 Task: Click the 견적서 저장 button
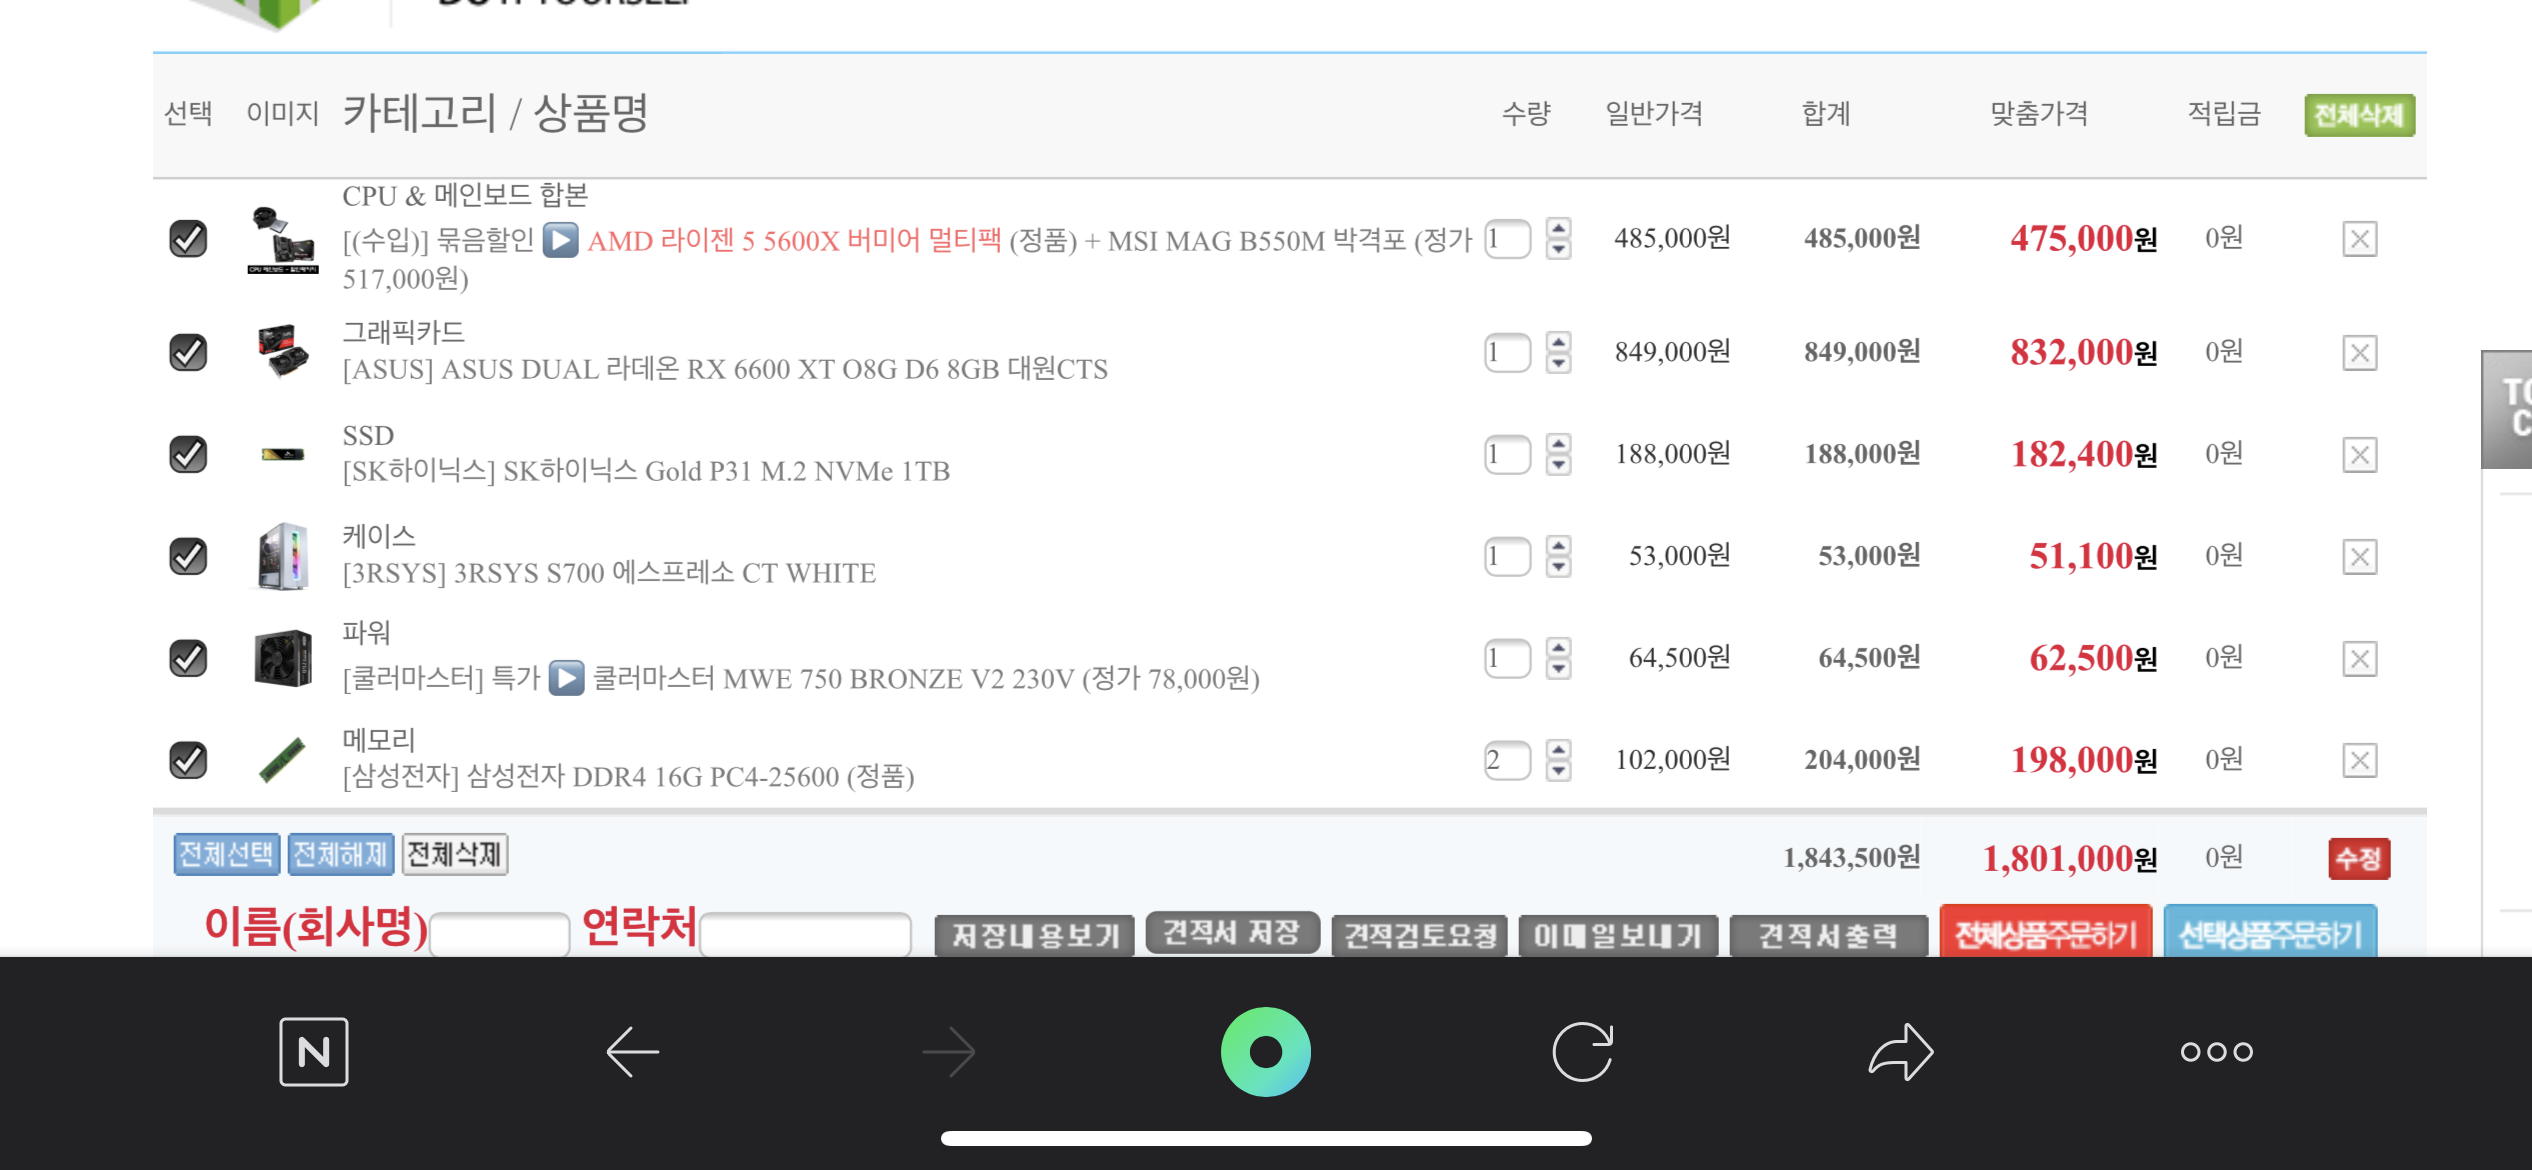coord(1232,933)
